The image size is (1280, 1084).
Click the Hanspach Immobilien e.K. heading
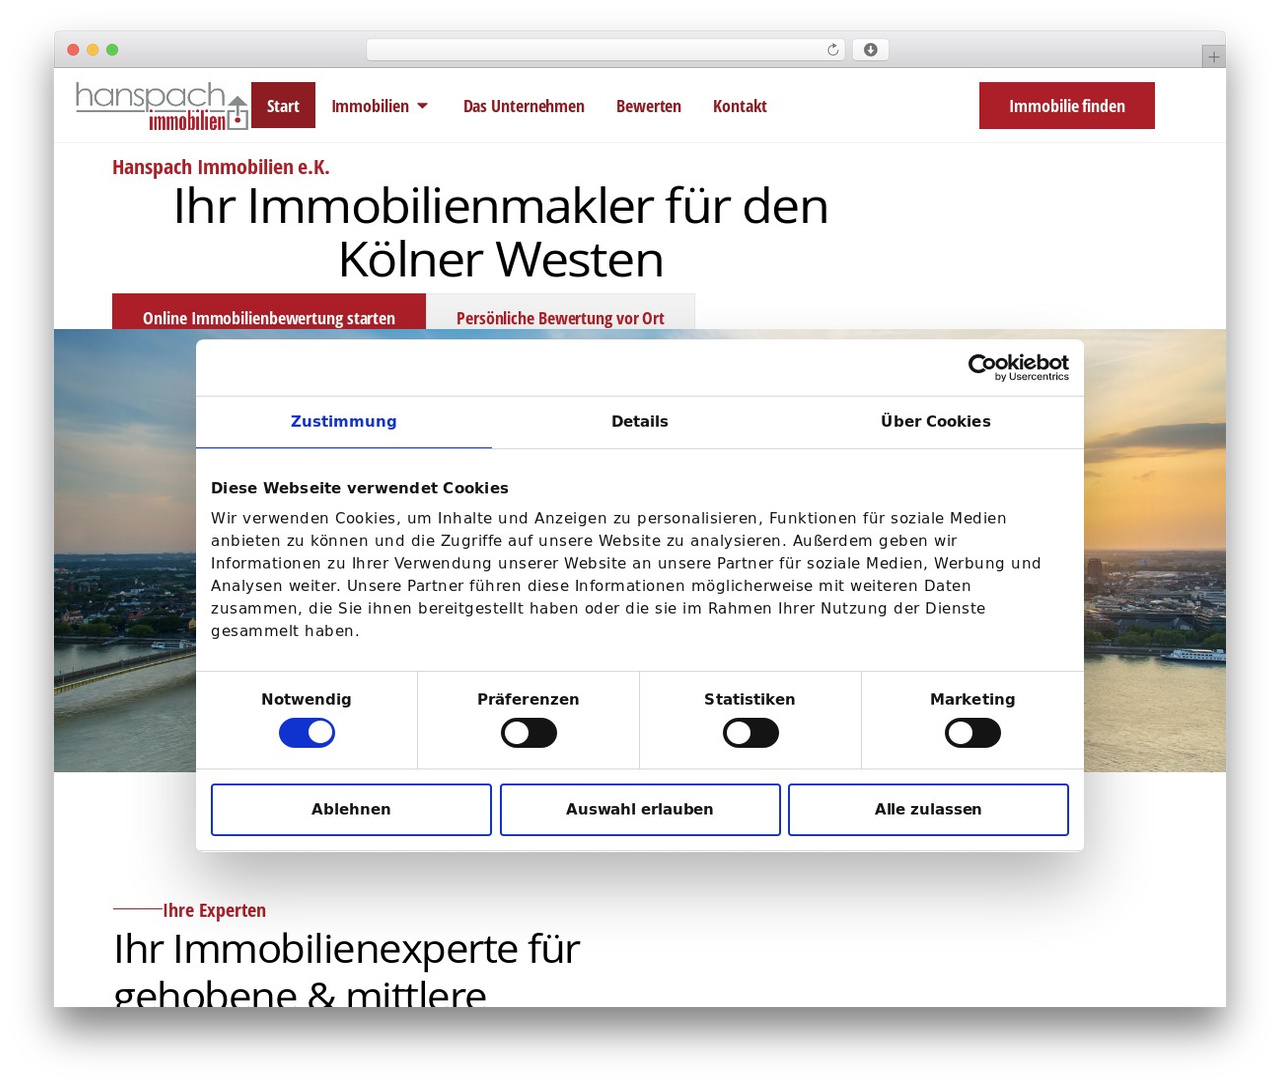221,167
